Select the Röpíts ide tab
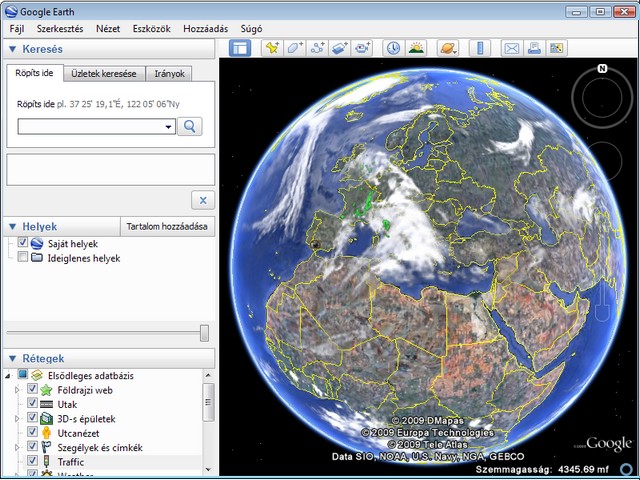The image size is (640, 480). point(34,73)
